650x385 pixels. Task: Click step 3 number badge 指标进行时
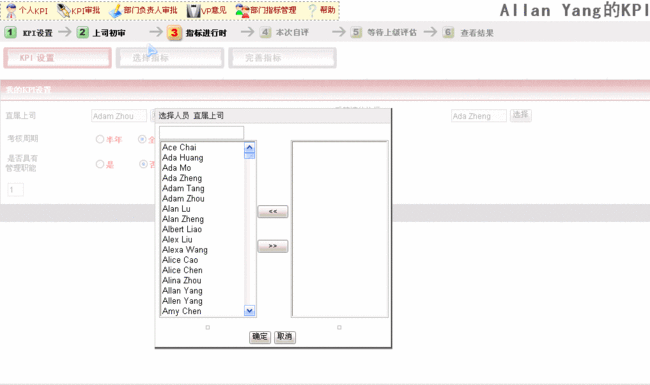(x=174, y=33)
